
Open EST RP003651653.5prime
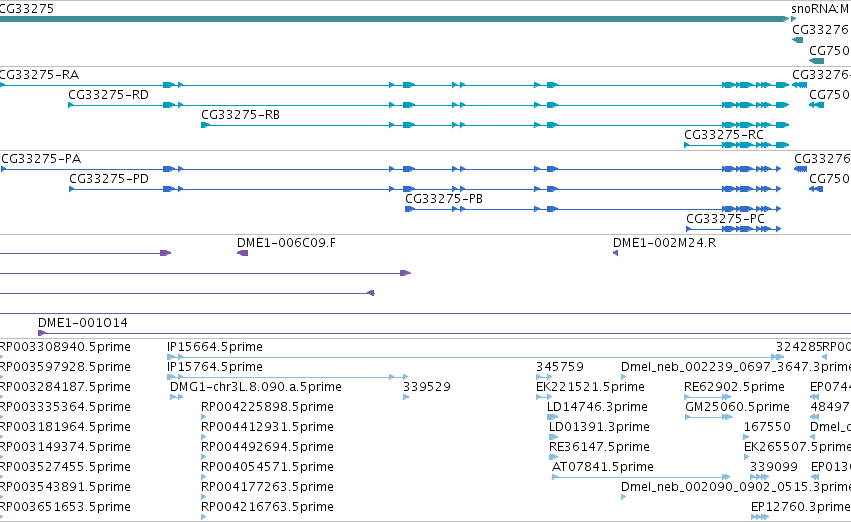point(65,507)
